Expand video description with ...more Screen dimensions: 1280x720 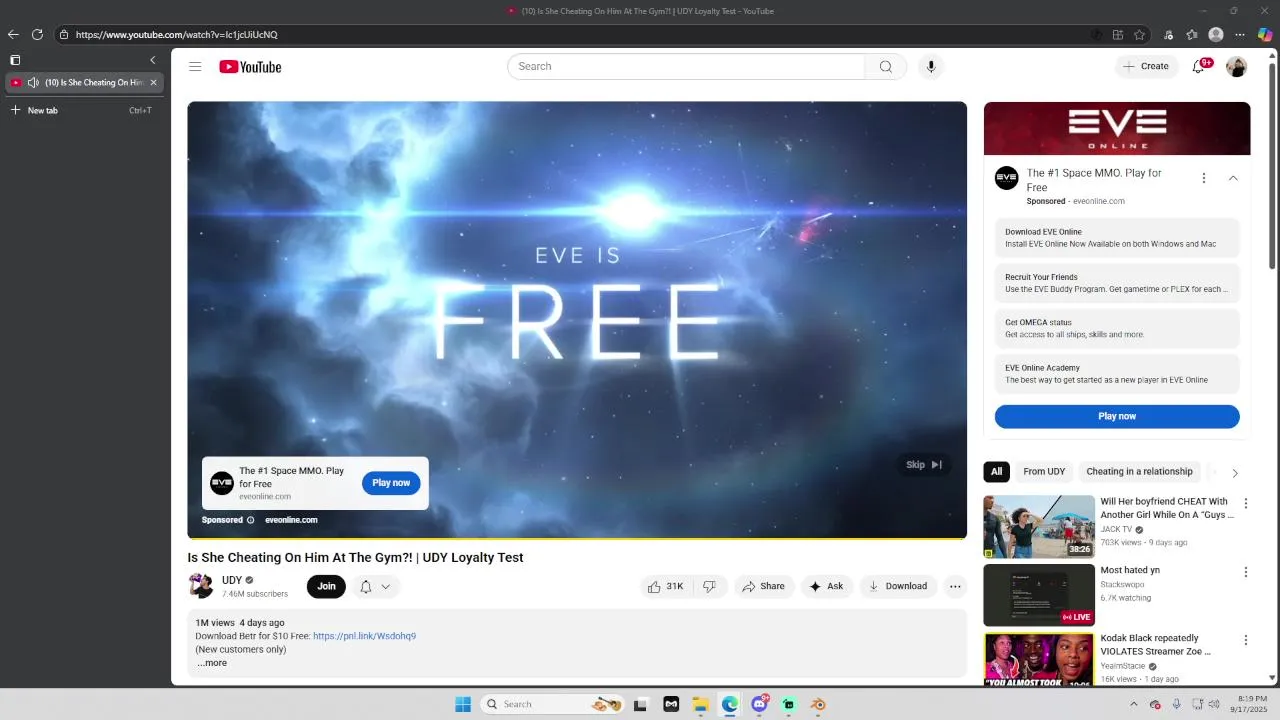pyautogui.click(x=212, y=663)
